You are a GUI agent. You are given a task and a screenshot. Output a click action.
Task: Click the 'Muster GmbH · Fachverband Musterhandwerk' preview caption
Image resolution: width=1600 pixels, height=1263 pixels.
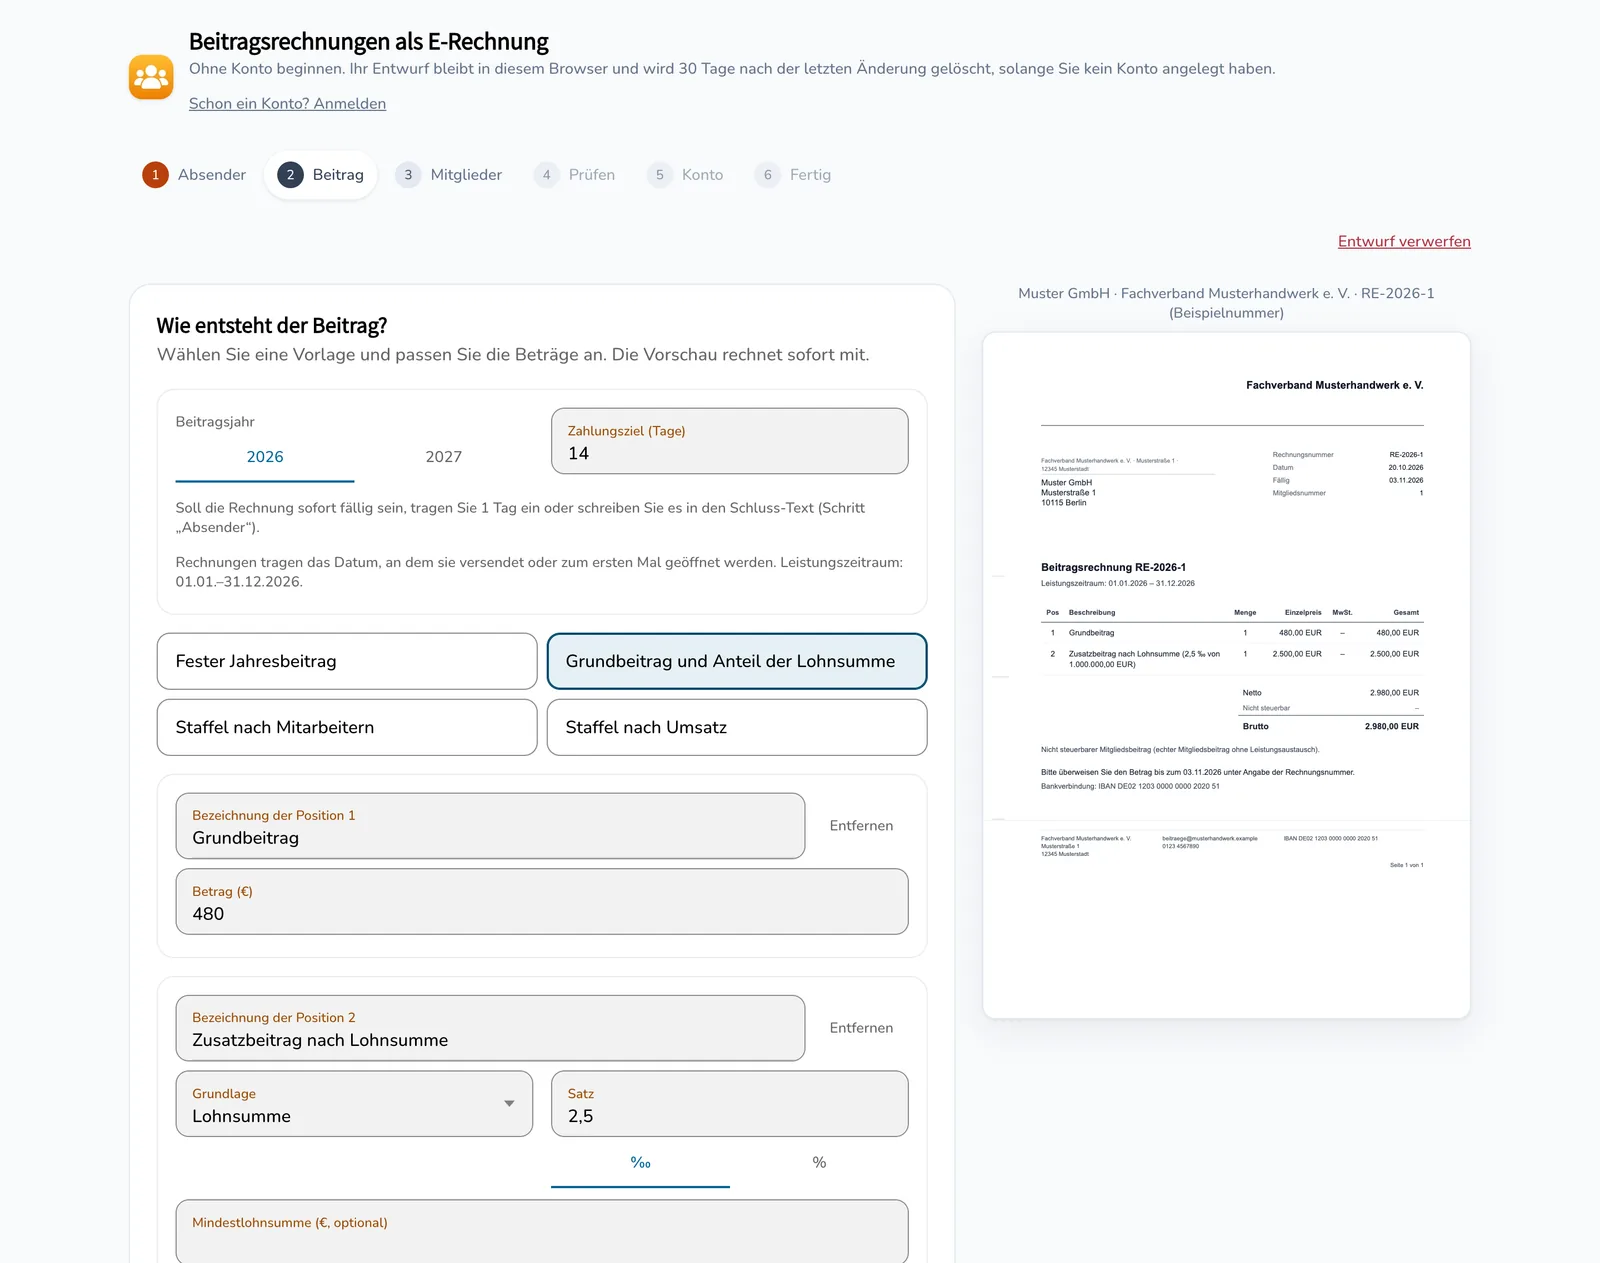tap(1226, 303)
